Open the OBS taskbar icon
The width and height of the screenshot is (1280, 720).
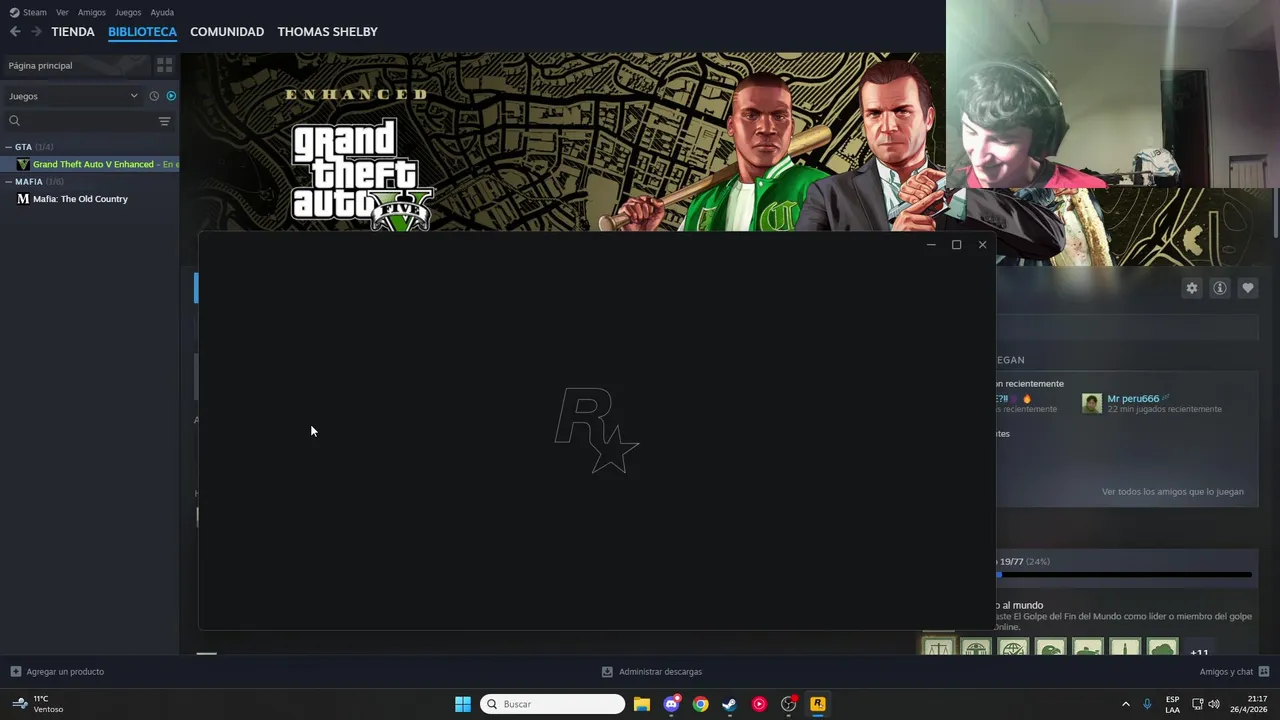(x=789, y=704)
